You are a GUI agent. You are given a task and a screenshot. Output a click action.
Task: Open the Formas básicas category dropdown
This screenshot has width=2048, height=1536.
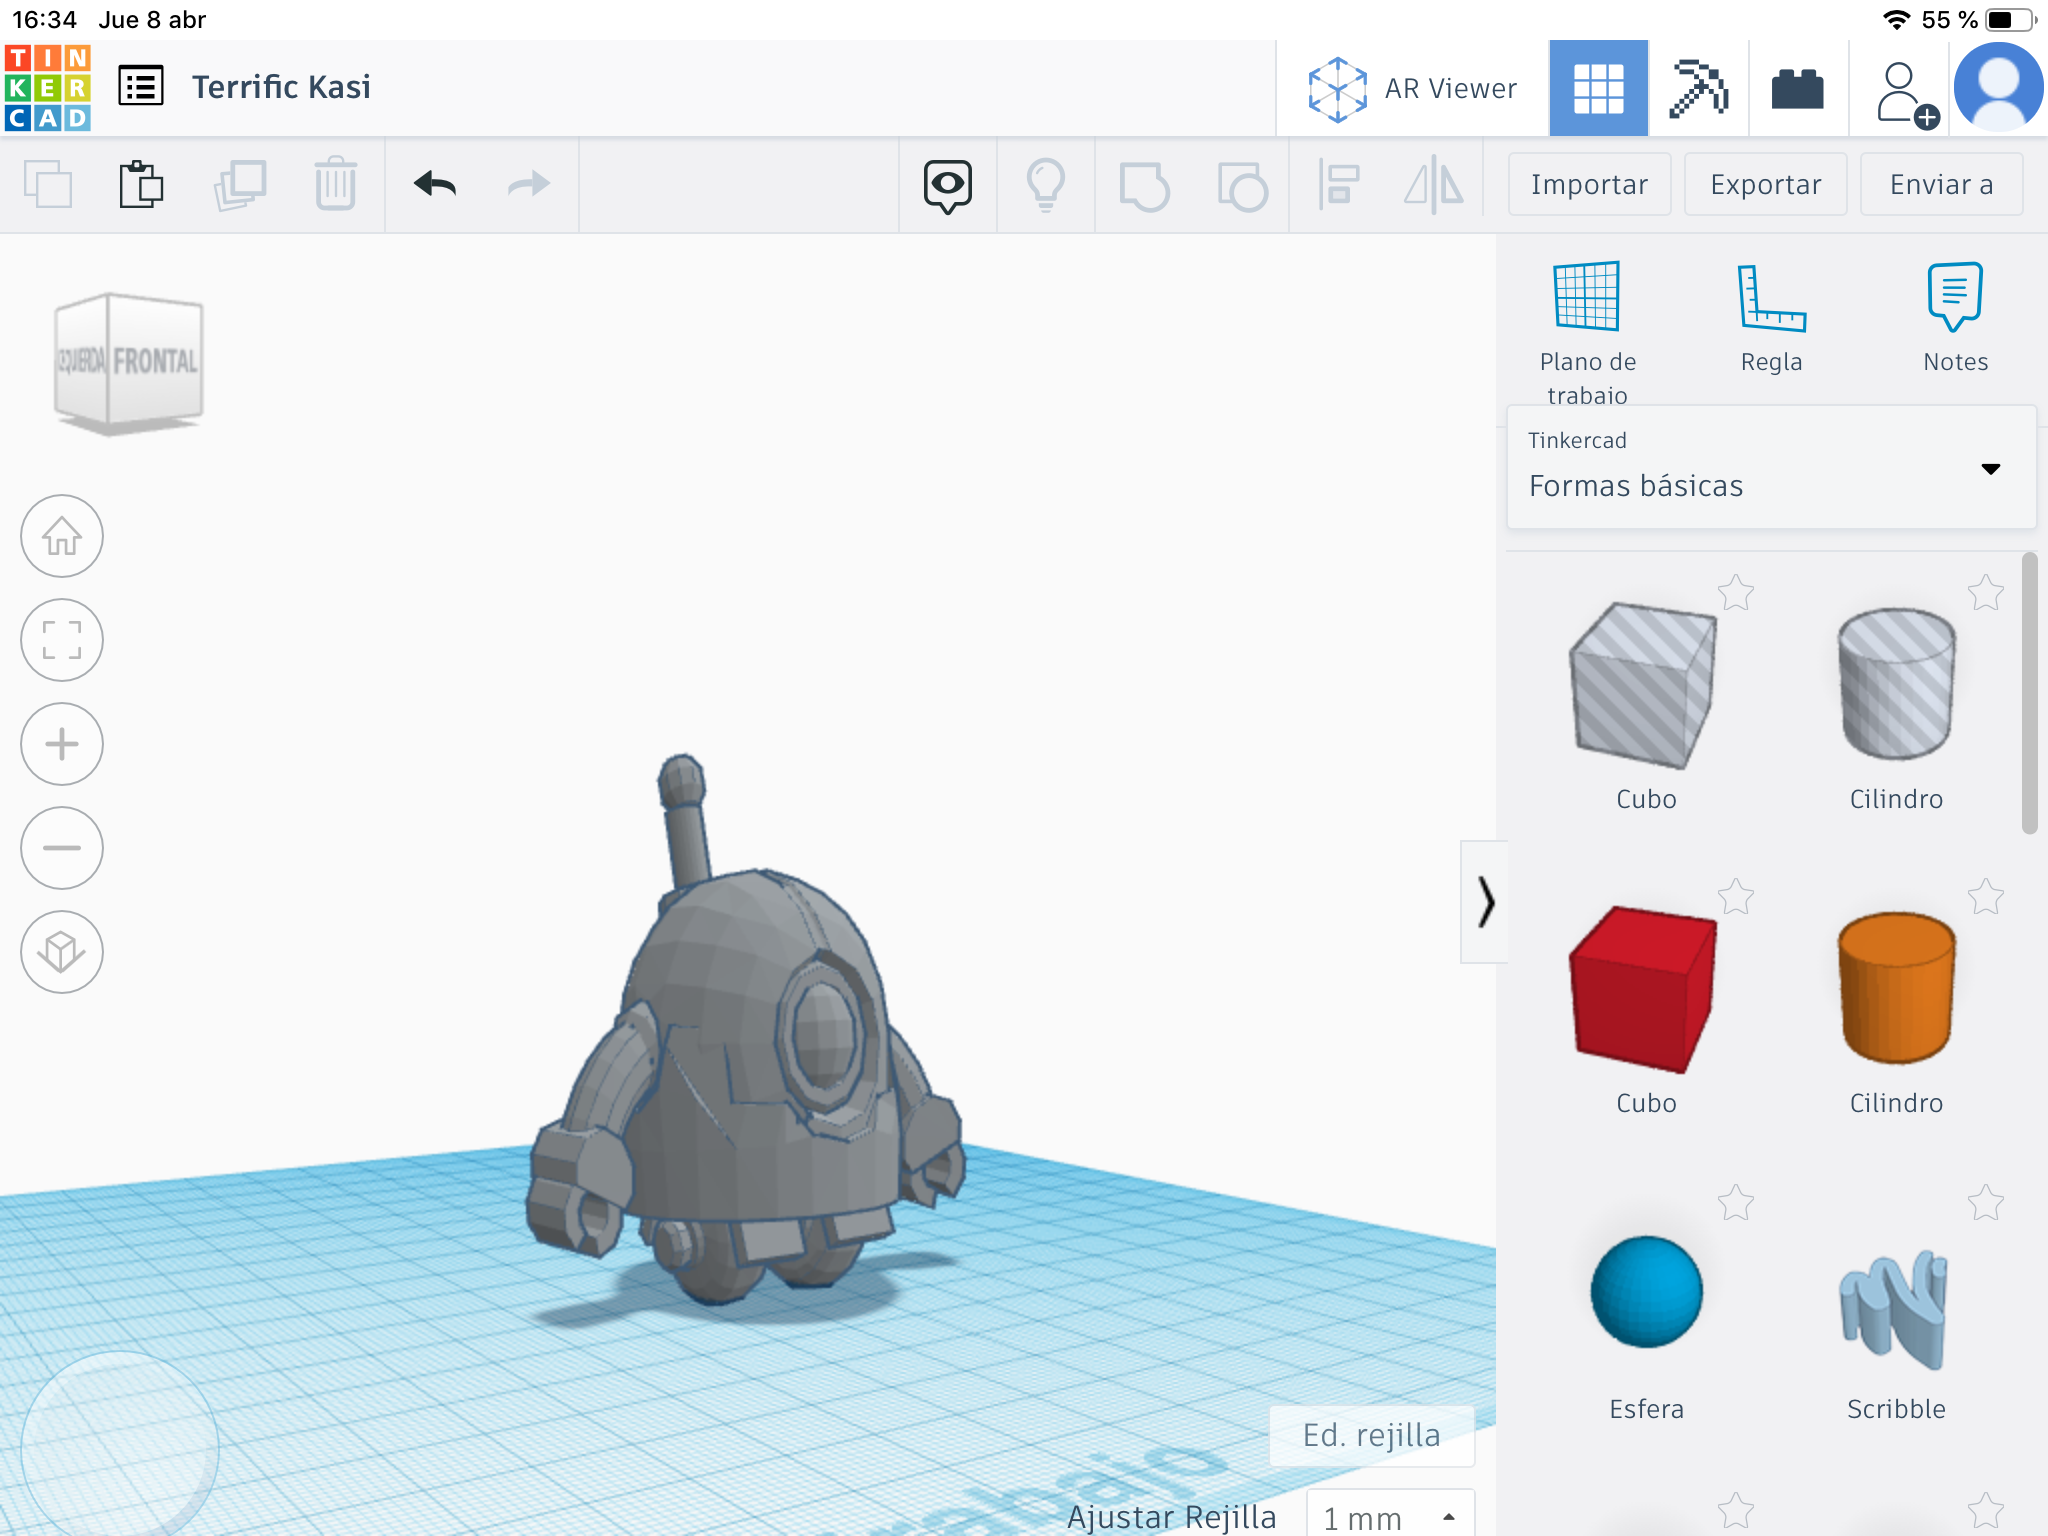tap(1990, 468)
